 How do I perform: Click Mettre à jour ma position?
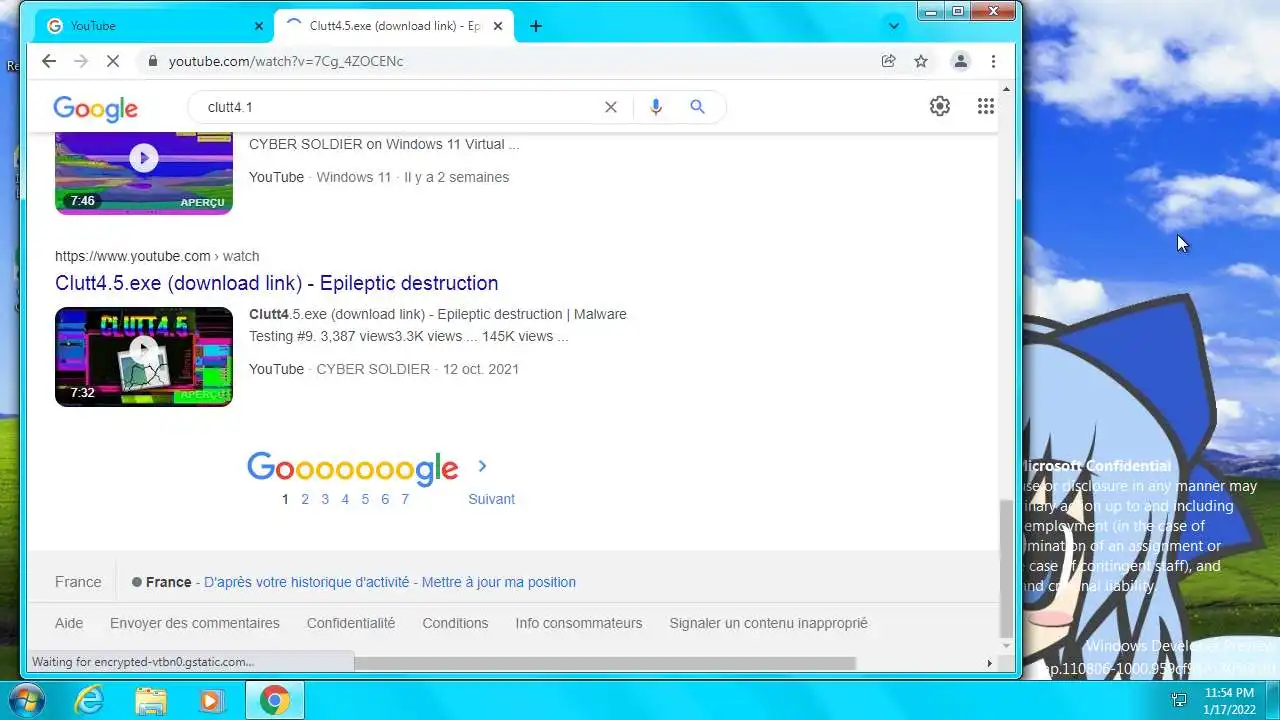tap(499, 582)
